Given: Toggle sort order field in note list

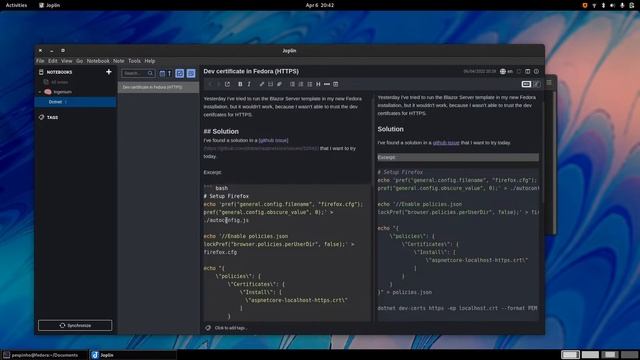Looking at the screenshot, I should (162, 73).
